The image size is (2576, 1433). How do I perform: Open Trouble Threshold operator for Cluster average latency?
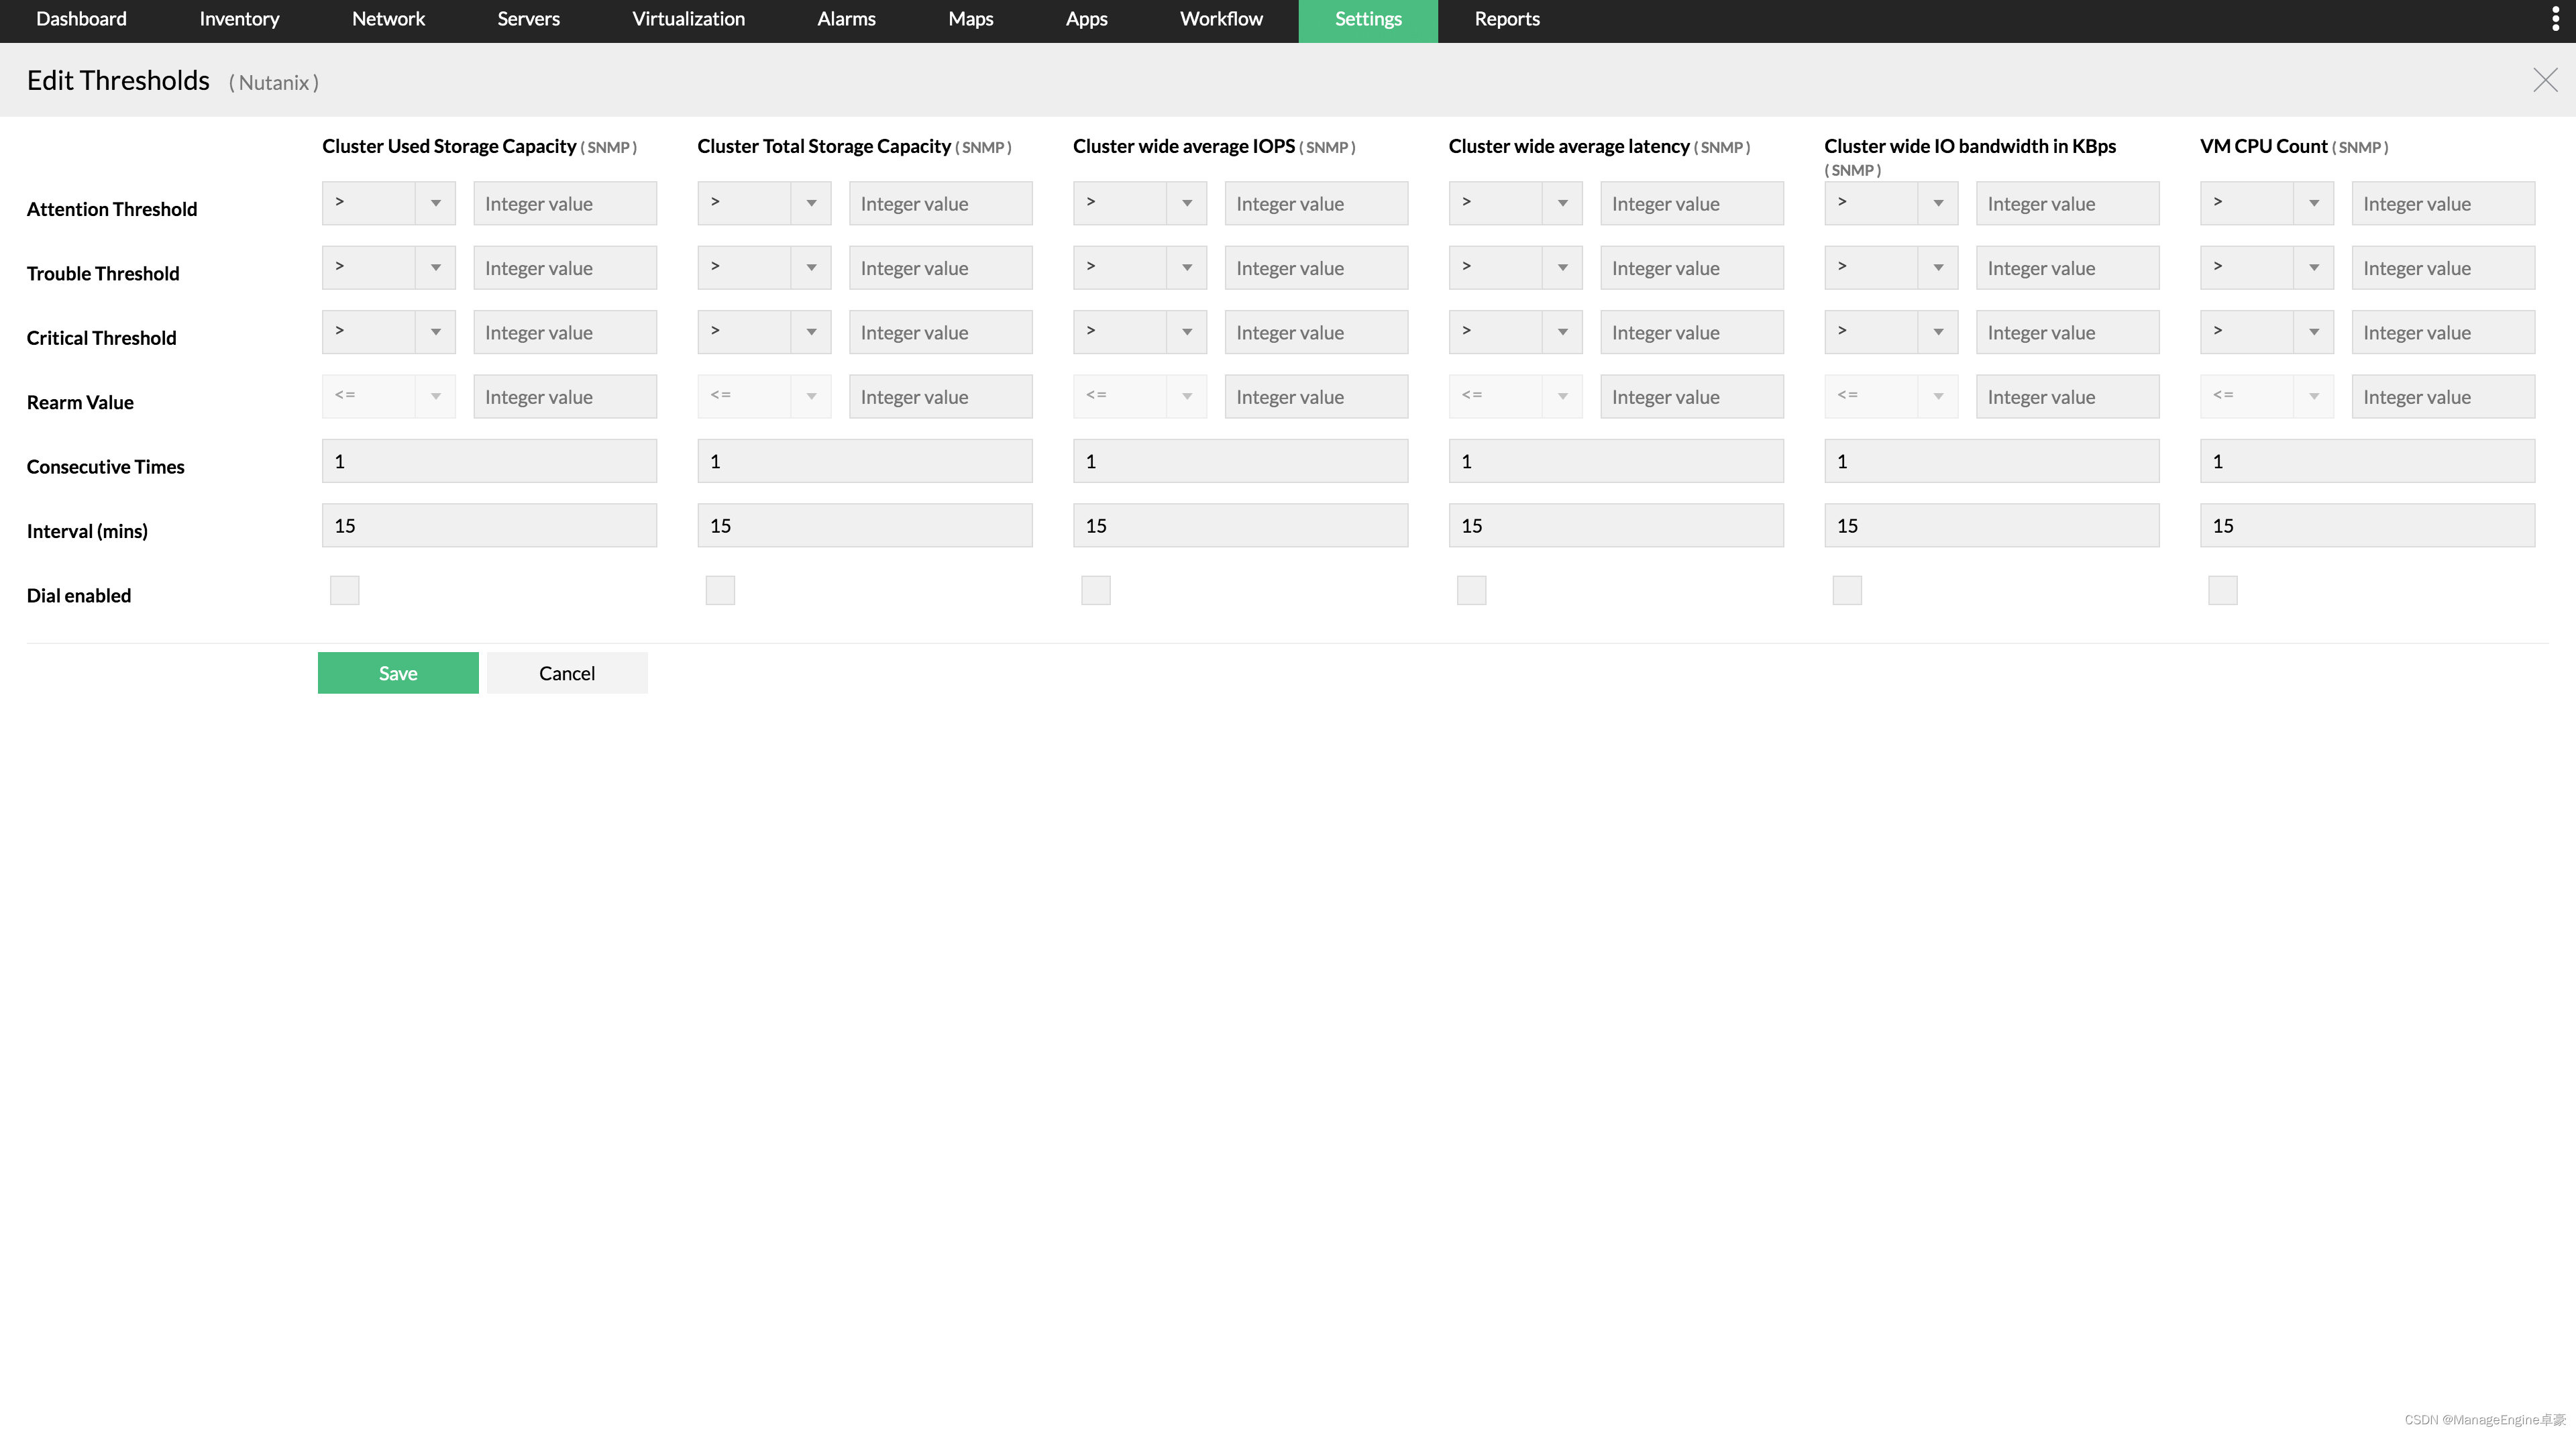point(1515,268)
